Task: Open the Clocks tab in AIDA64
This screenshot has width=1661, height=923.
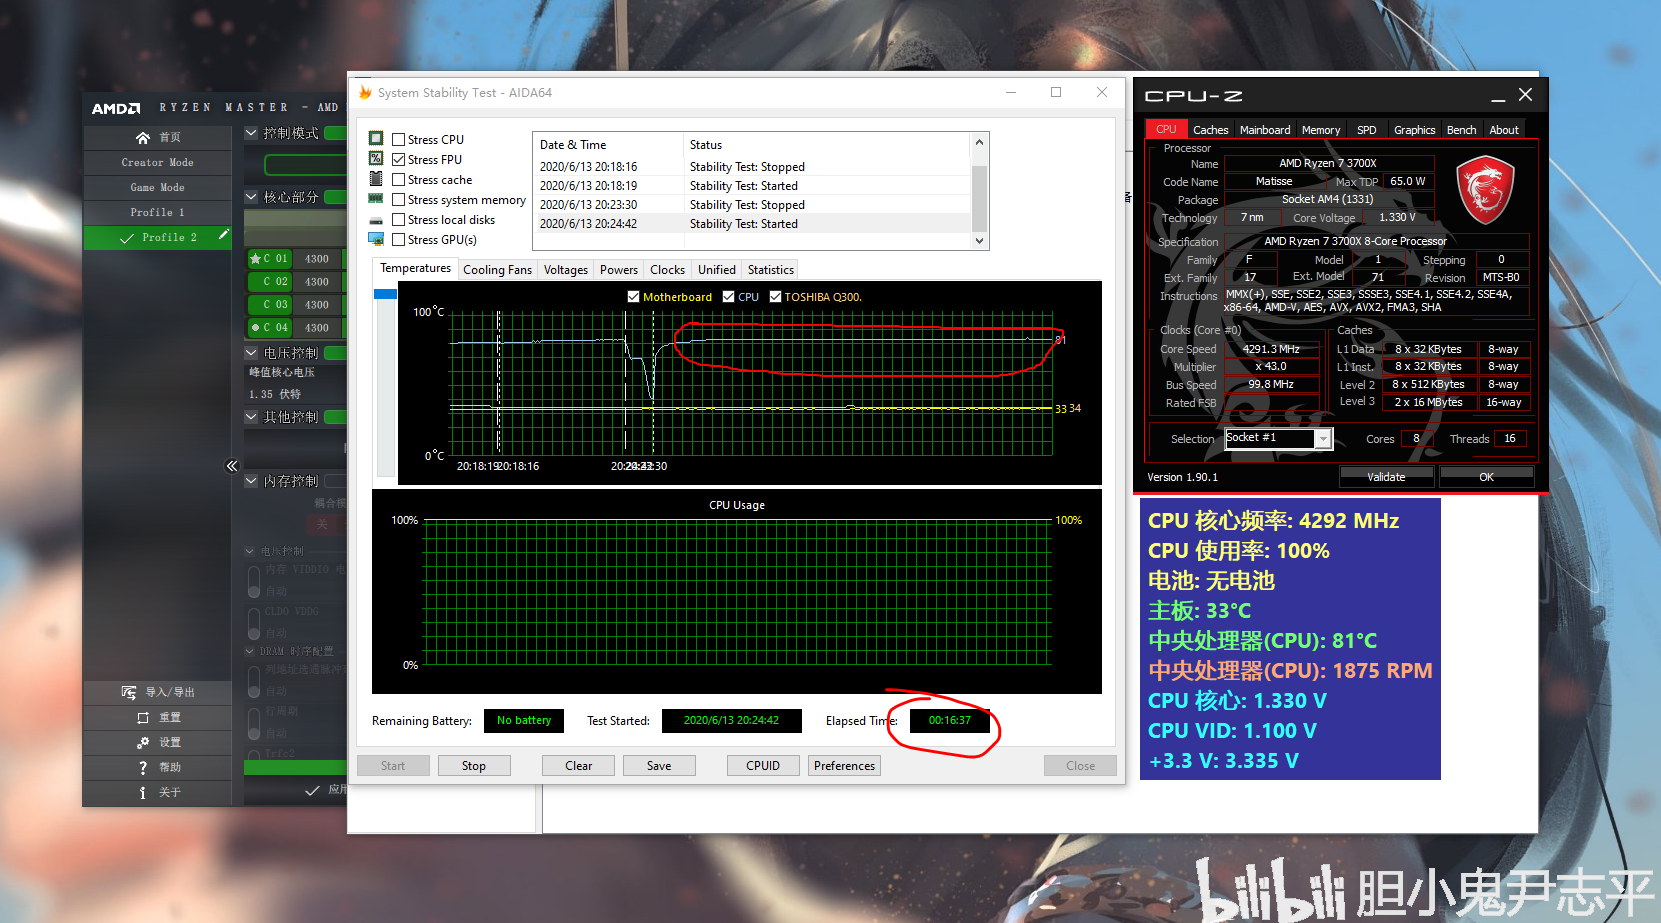Action: (666, 269)
